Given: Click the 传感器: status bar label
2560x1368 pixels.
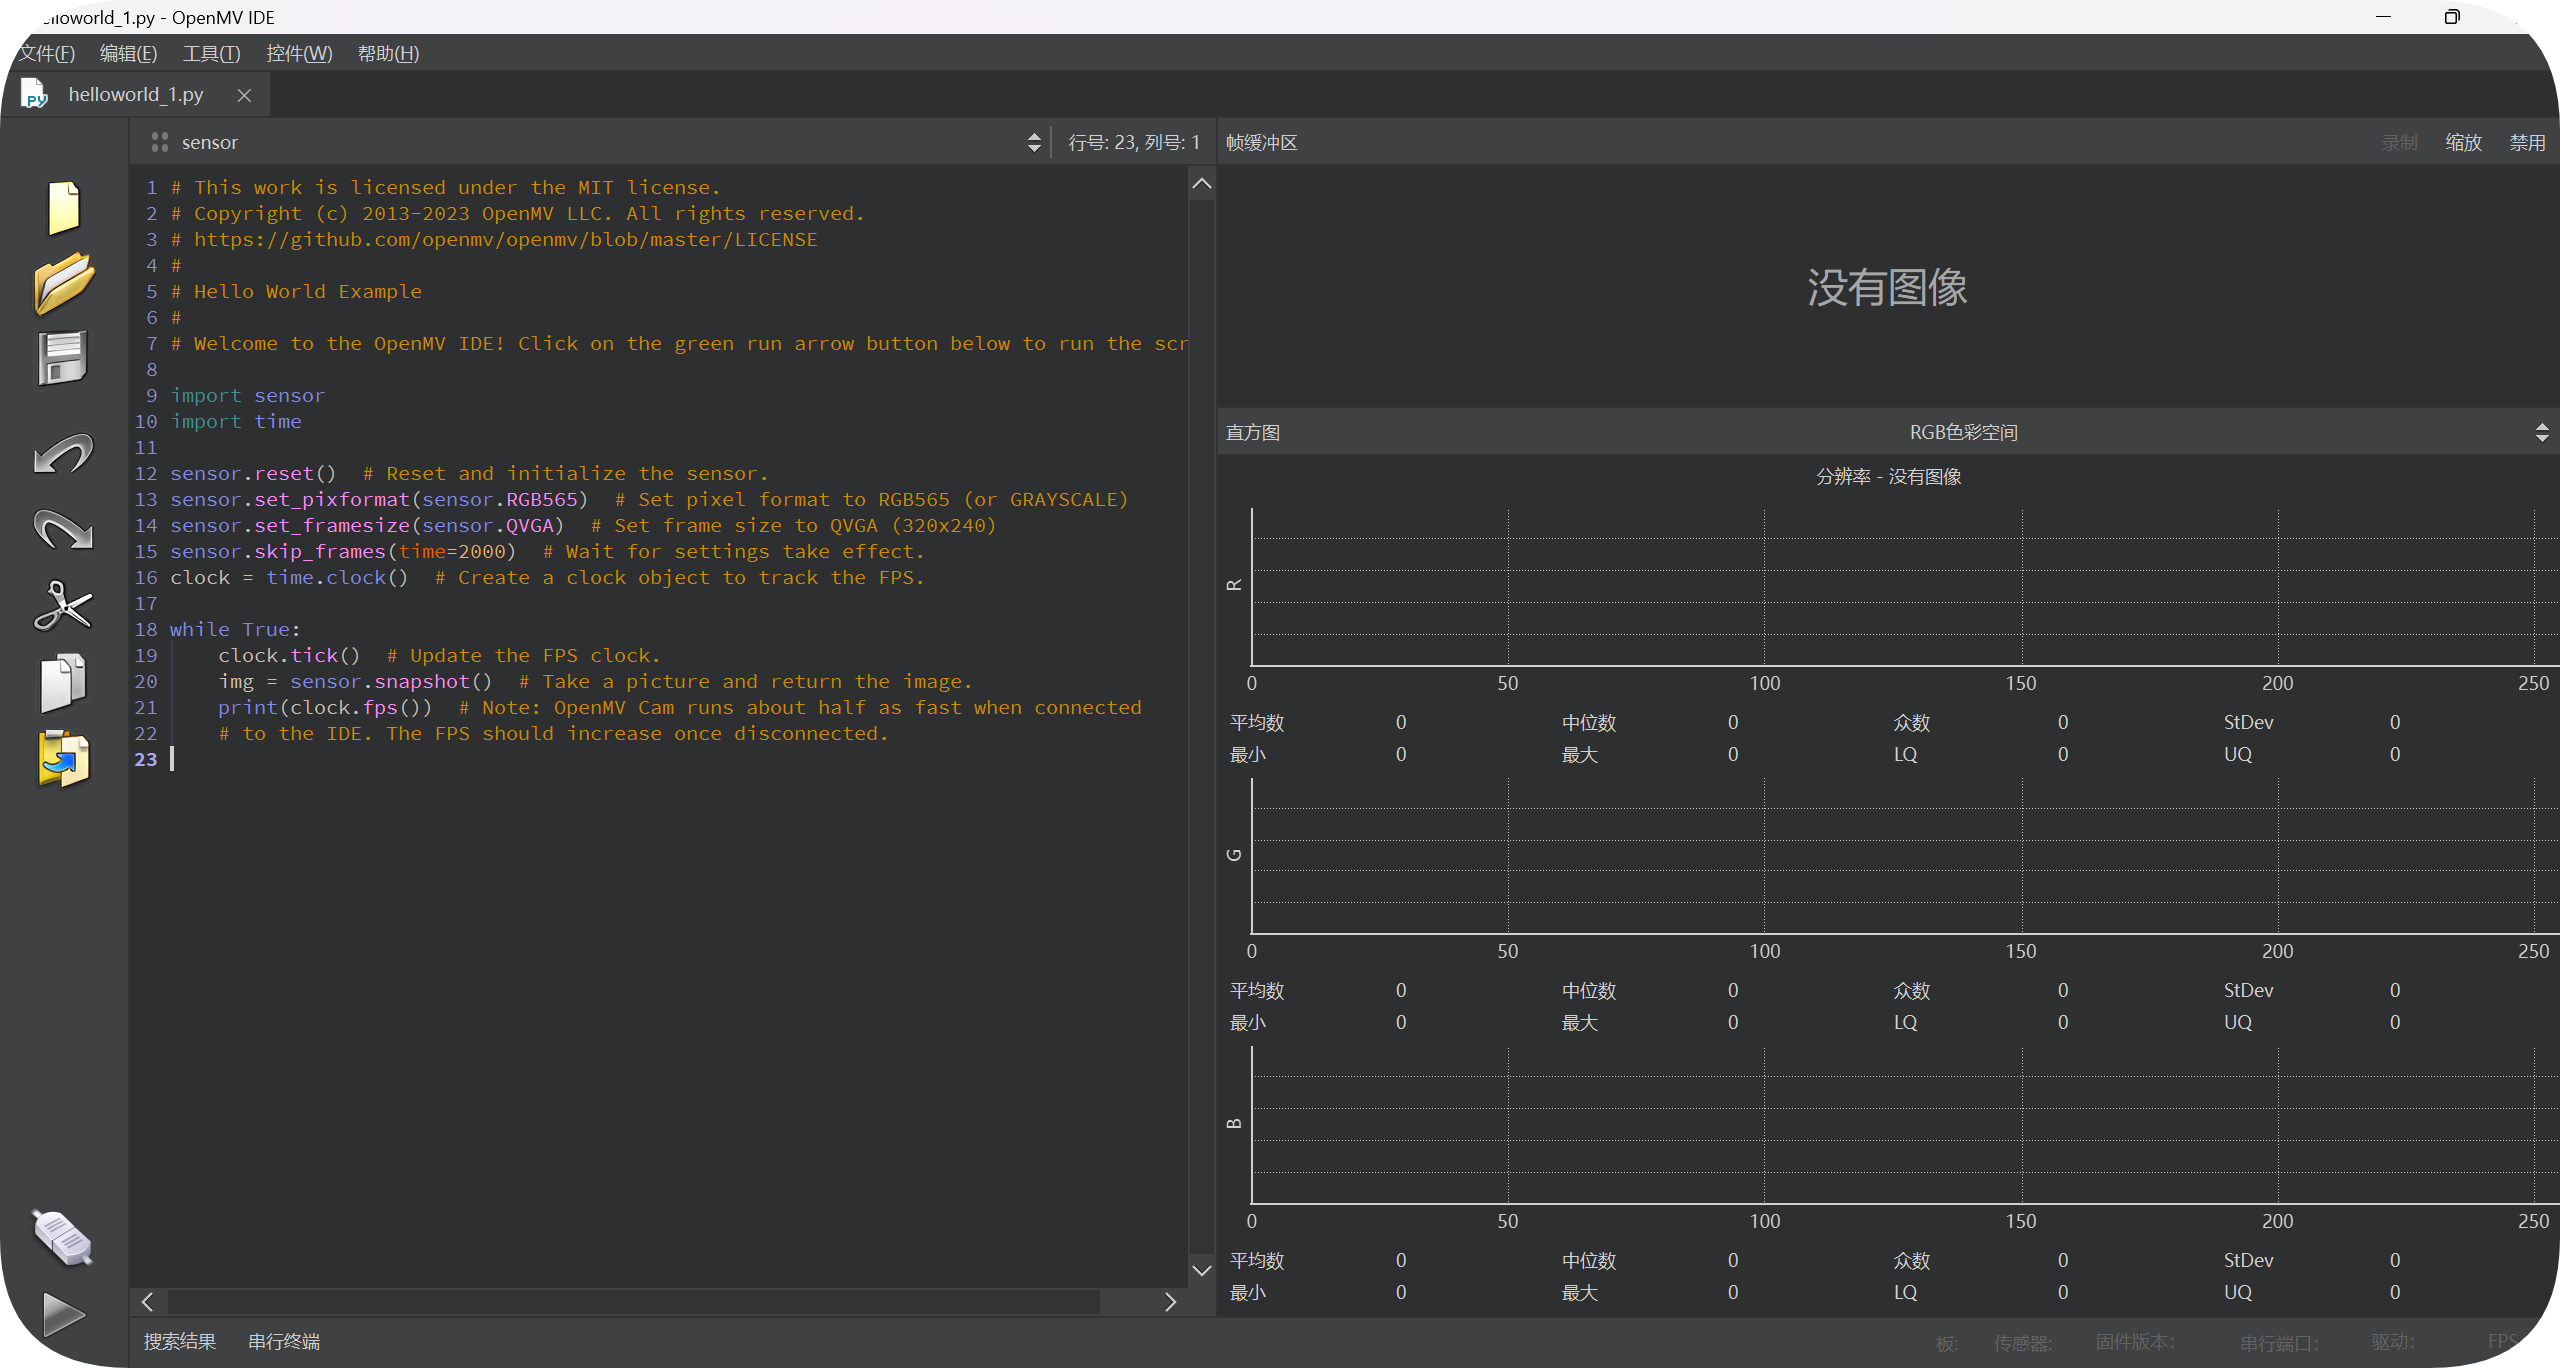Looking at the screenshot, I should click(x=2023, y=1342).
